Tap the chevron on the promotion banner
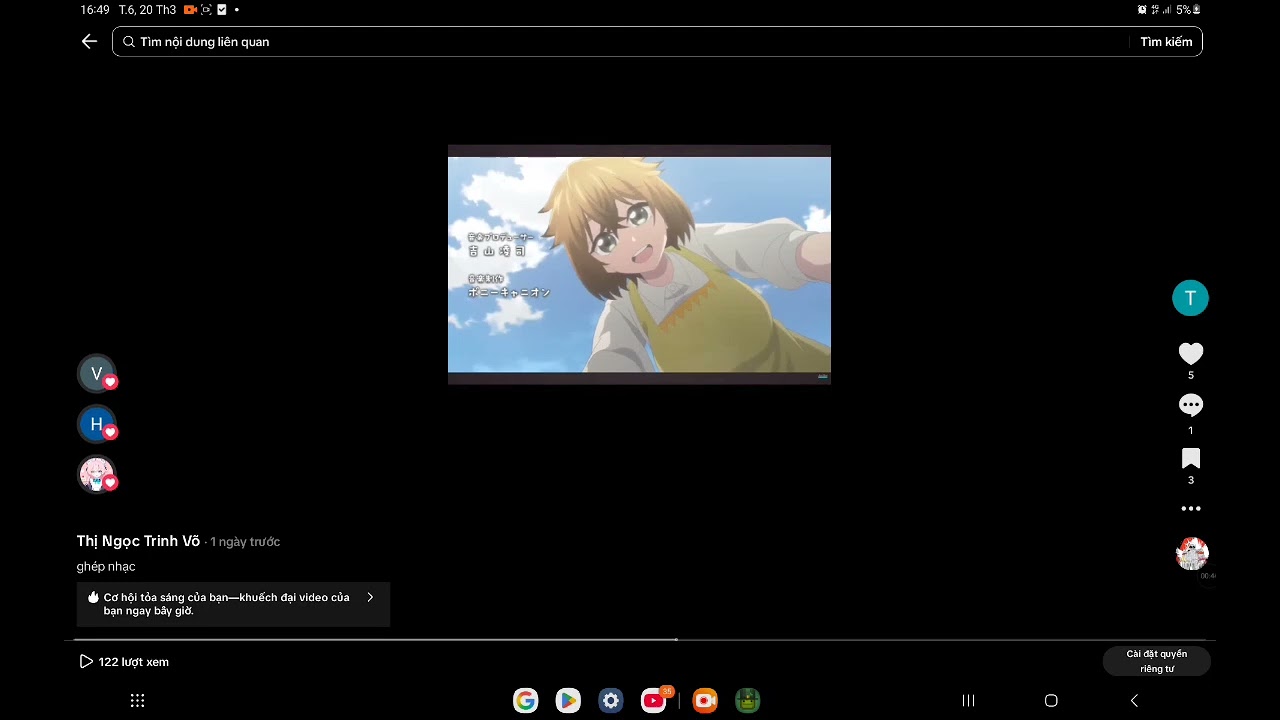The width and height of the screenshot is (1280, 720). pyautogui.click(x=370, y=597)
